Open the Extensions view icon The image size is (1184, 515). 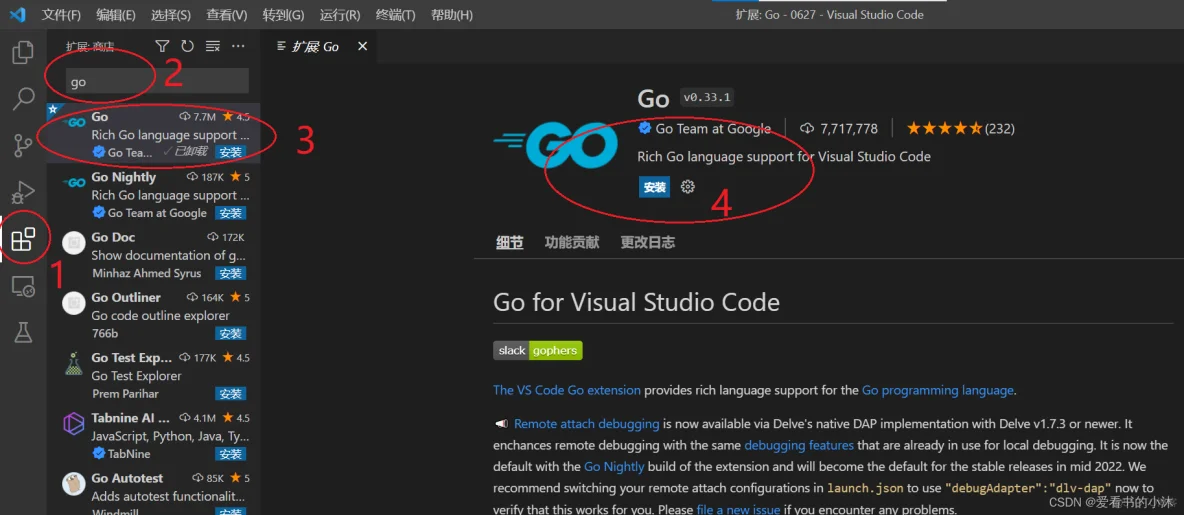[23, 239]
